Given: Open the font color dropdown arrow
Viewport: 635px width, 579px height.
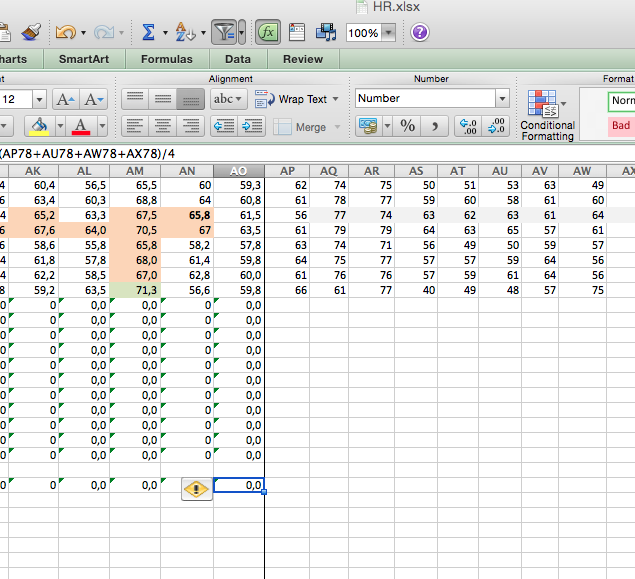Looking at the screenshot, I should 102,127.
